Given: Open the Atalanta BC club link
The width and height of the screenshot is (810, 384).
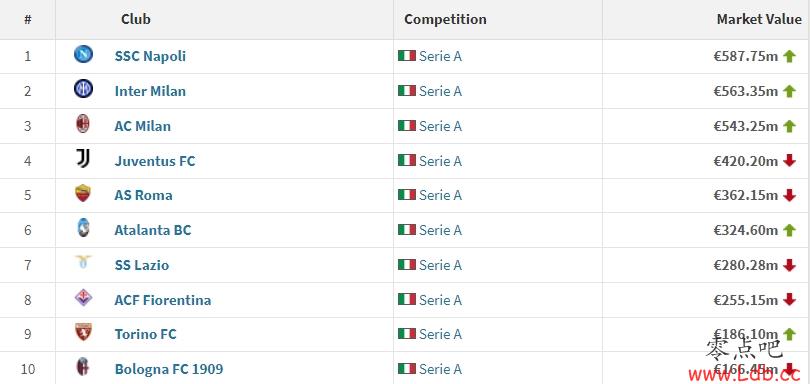Looking at the screenshot, I should (153, 230).
